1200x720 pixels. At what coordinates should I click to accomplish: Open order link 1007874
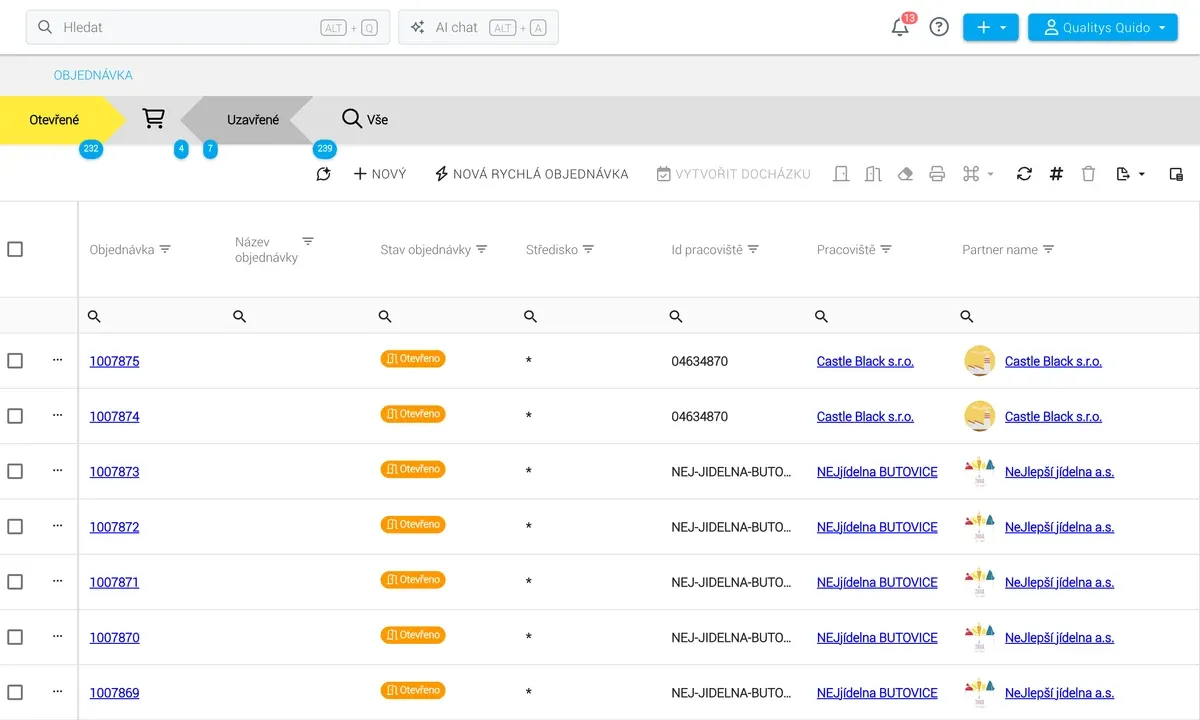(115, 416)
